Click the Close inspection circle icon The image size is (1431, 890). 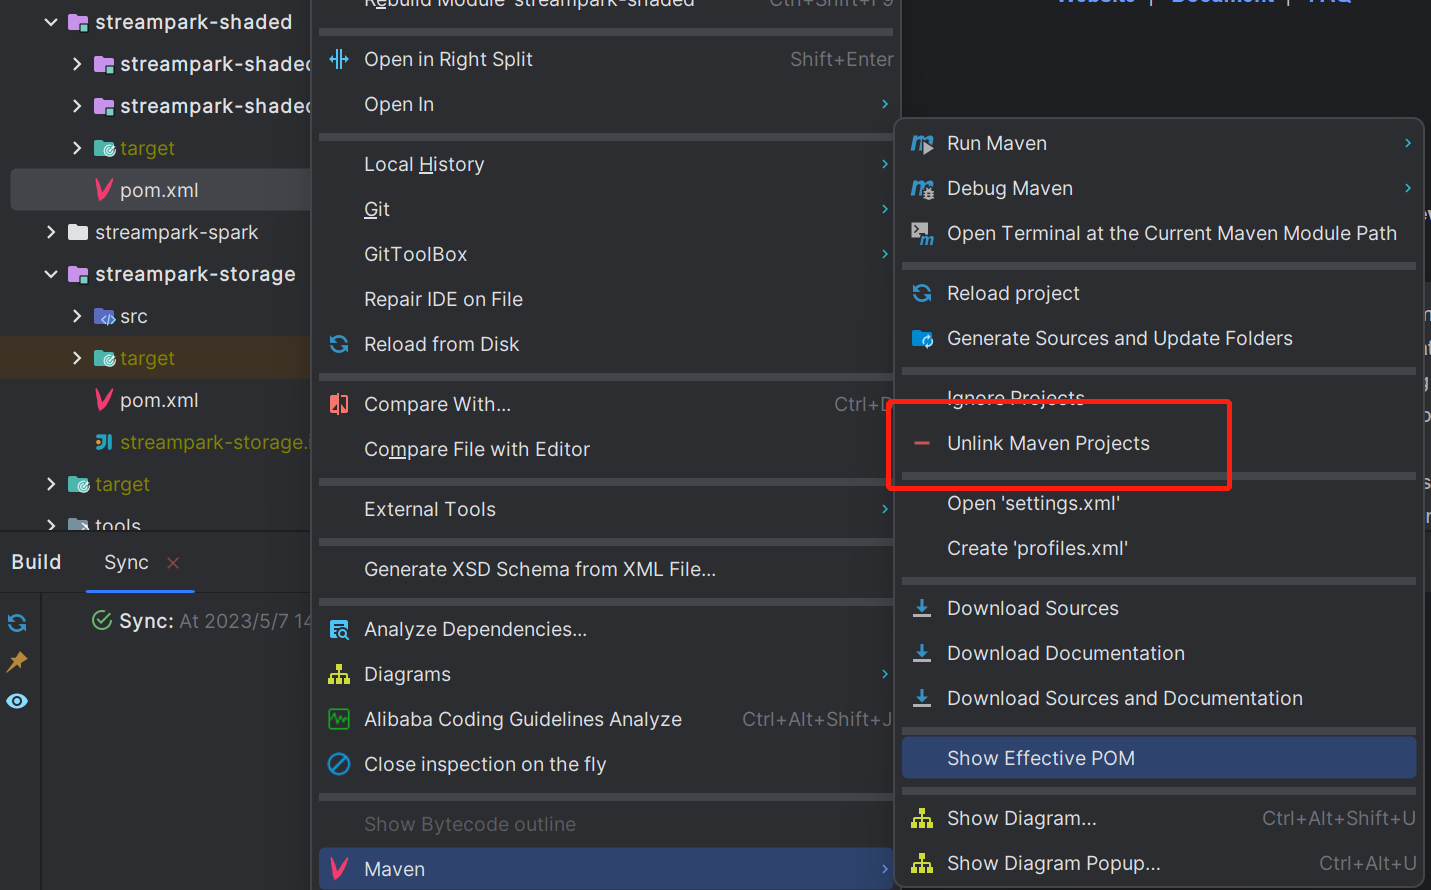point(339,764)
